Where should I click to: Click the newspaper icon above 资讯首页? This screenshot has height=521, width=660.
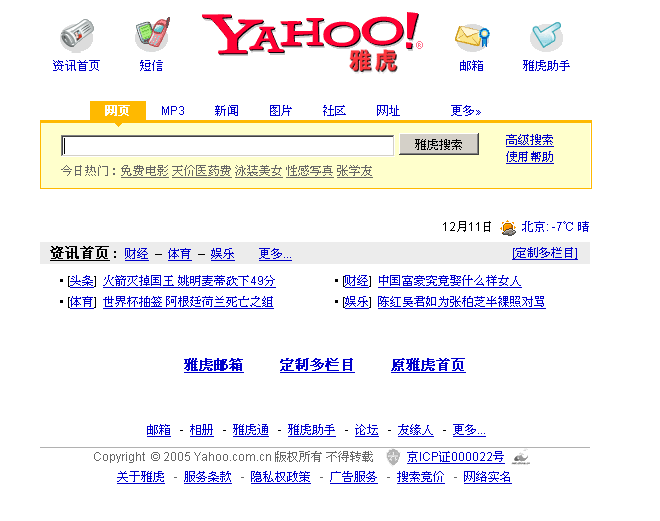coord(77,35)
